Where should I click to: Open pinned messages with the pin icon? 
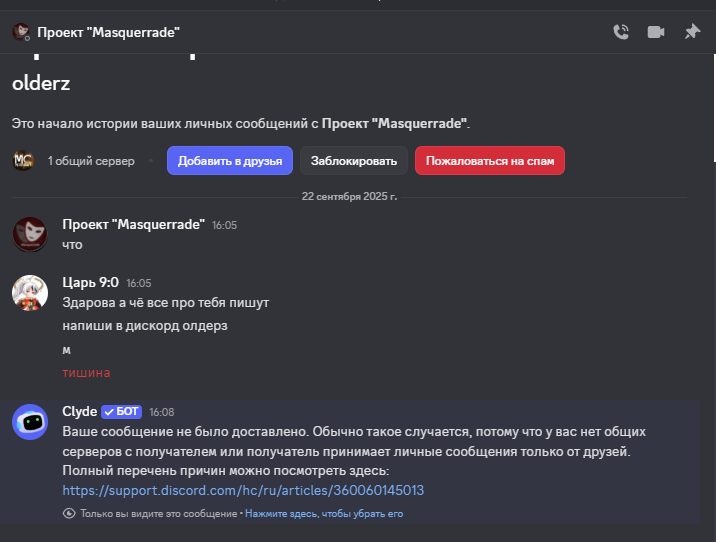[x=692, y=32]
